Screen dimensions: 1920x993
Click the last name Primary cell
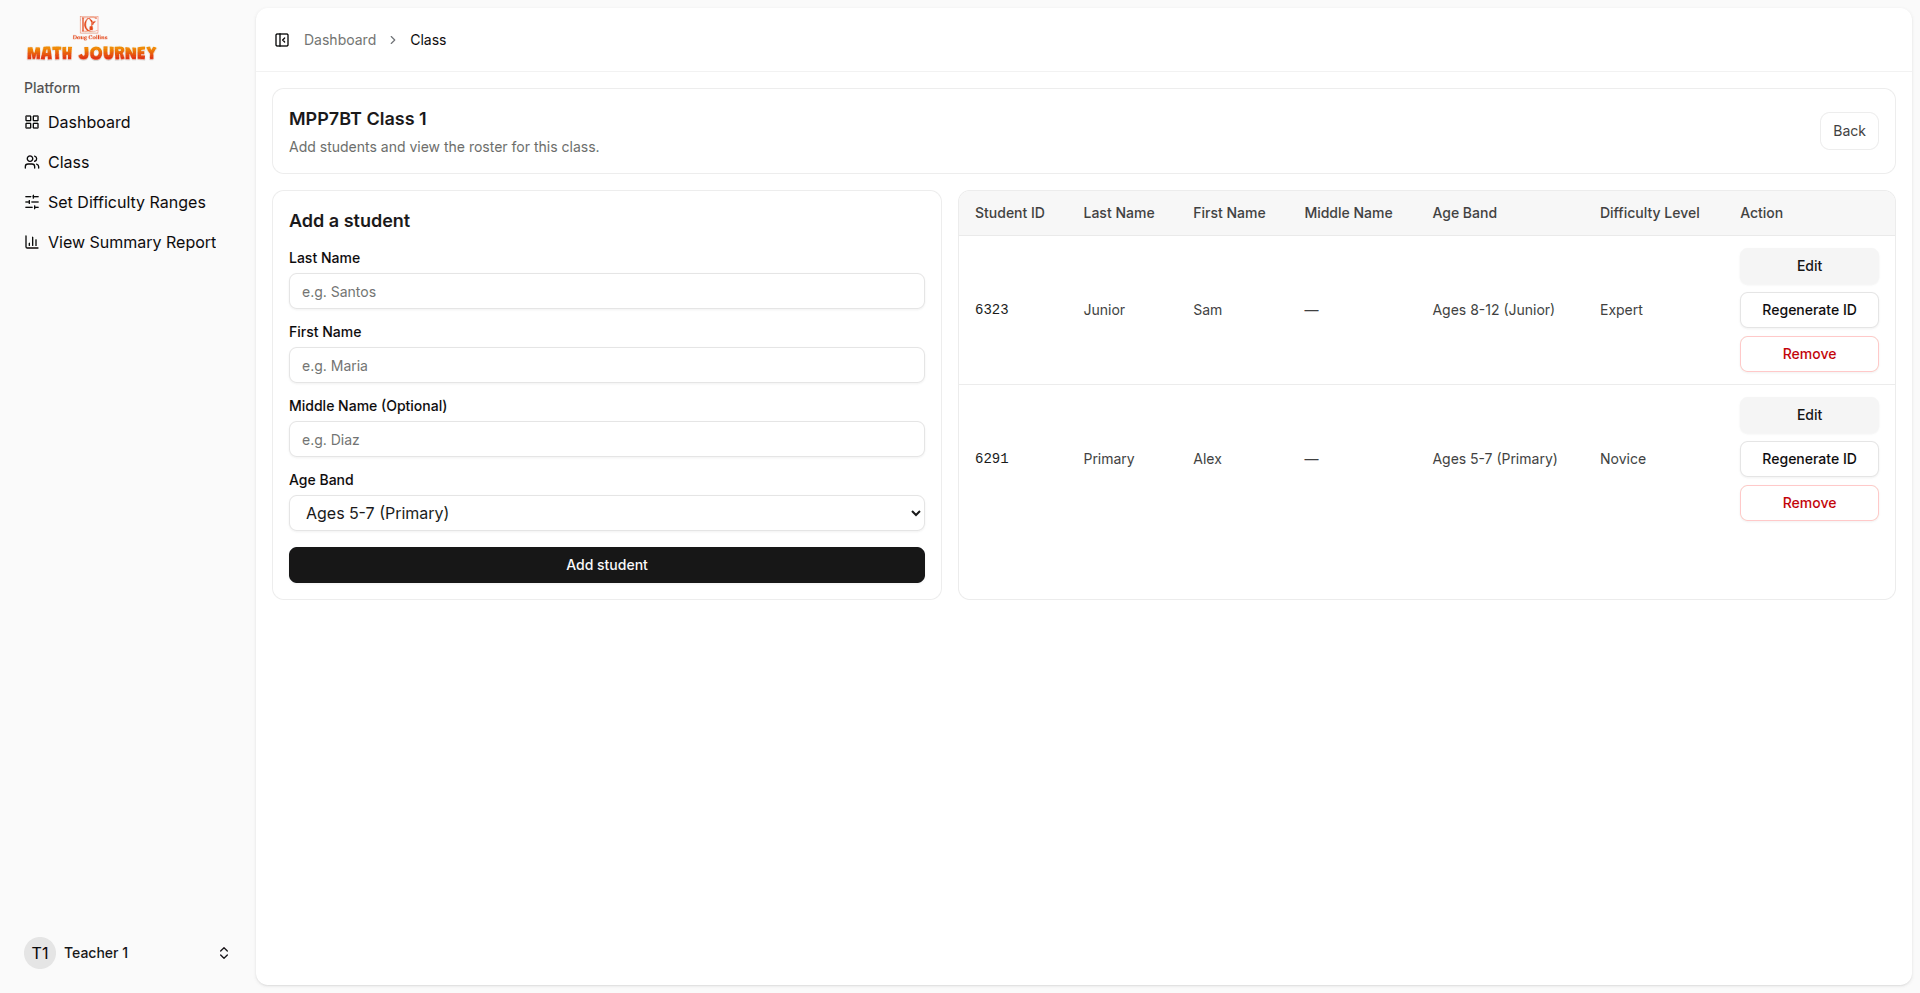click(x=1109, y=459)
